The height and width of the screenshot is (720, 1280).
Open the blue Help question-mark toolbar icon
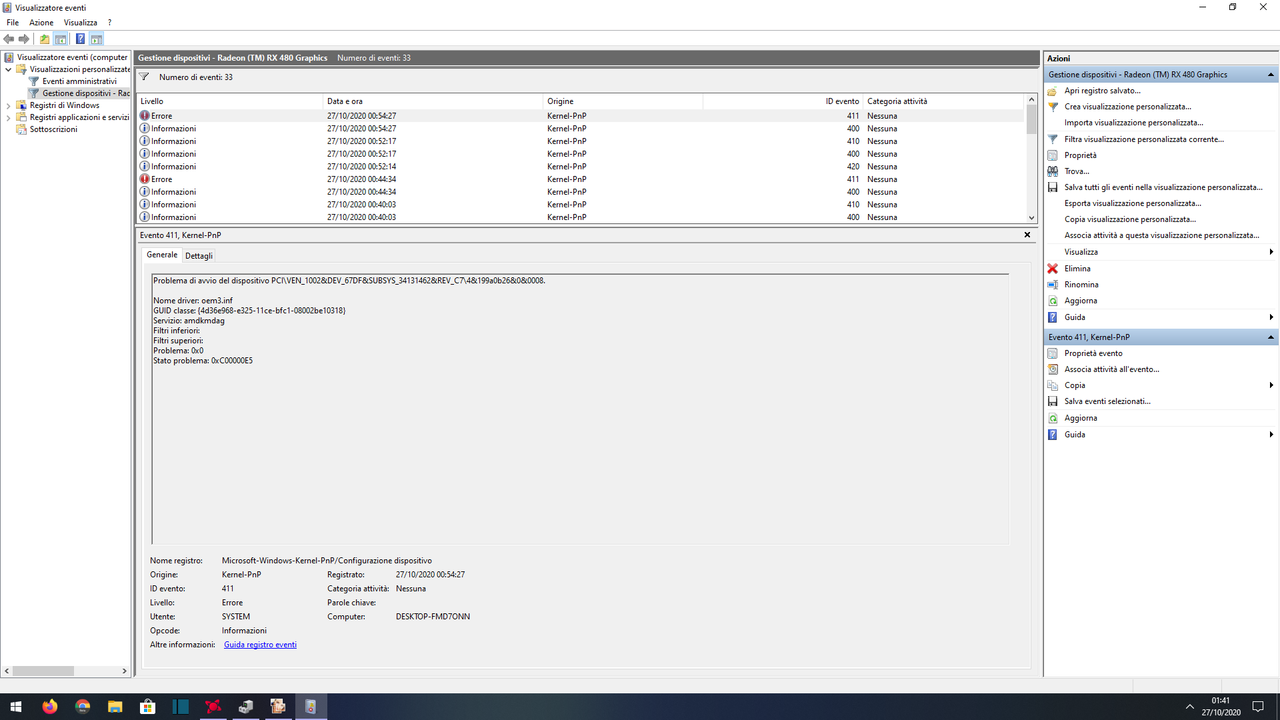point(80,39)
